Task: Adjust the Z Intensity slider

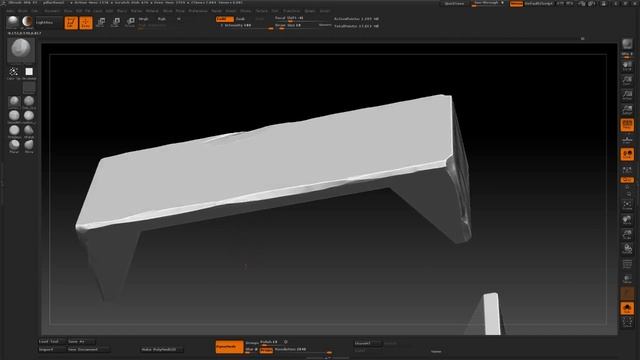Action: [245, 26]
